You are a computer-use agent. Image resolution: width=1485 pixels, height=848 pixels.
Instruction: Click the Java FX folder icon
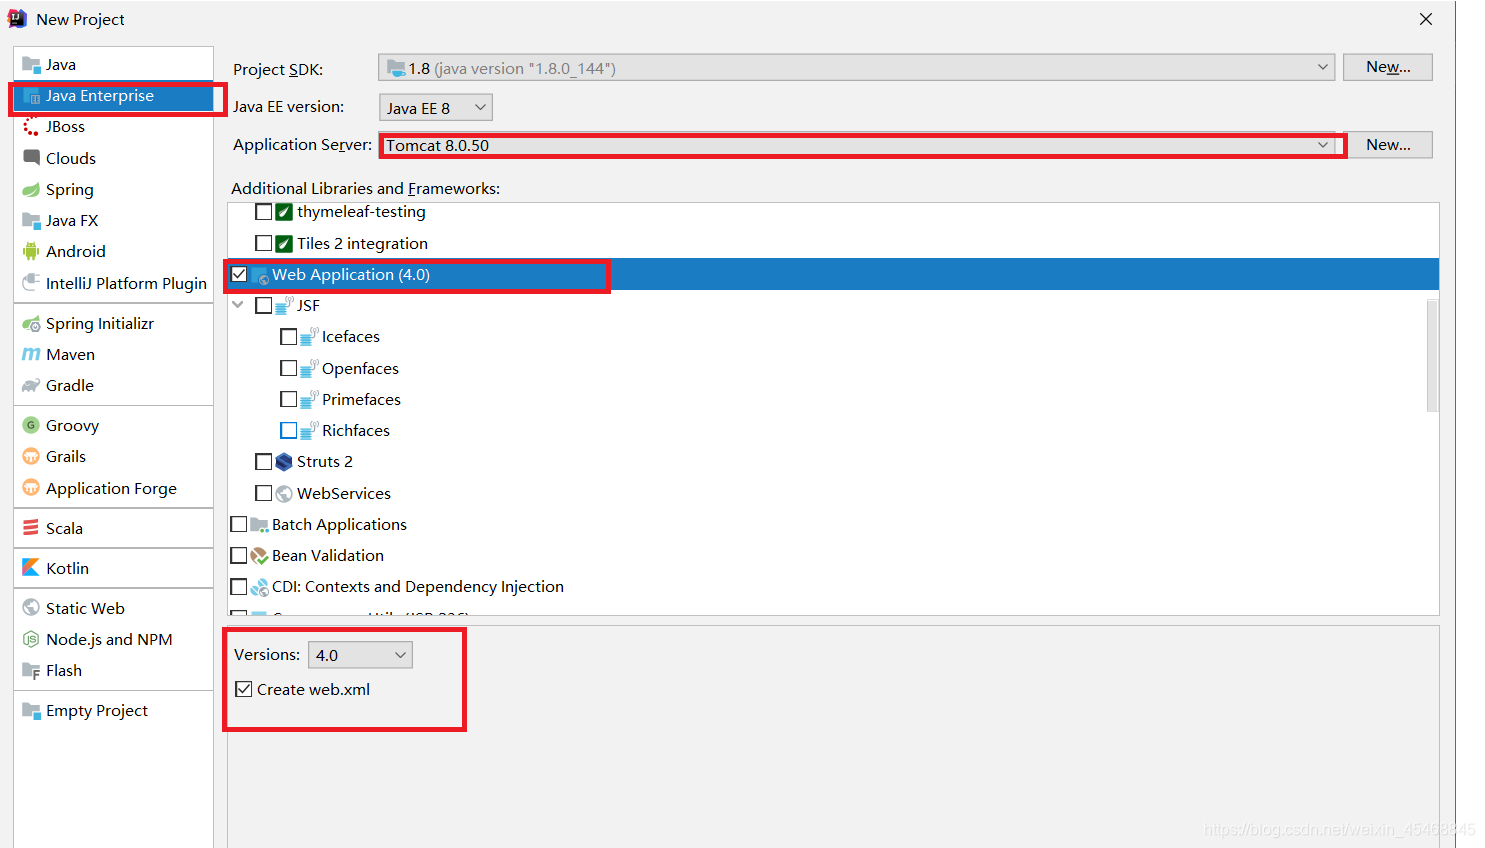31,221
